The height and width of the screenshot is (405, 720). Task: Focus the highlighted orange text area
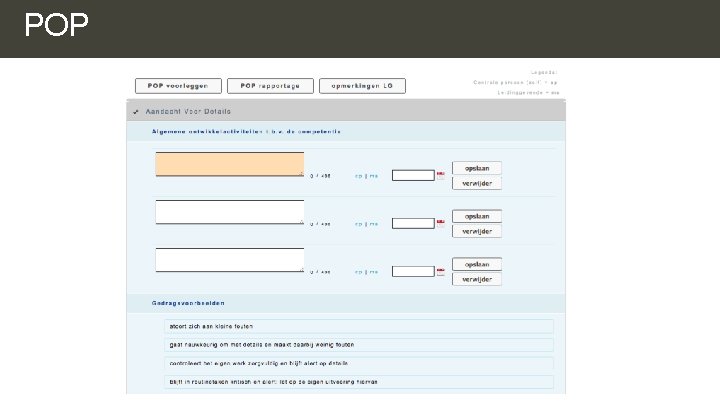[230, 164]
